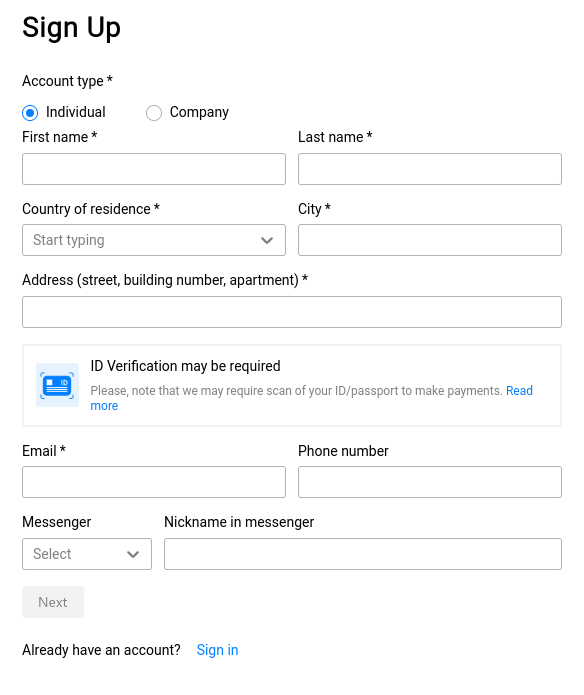Focus the Last name field
This screenshot has height=695, width=584.
pyautogui.click(x=430, y=169)
